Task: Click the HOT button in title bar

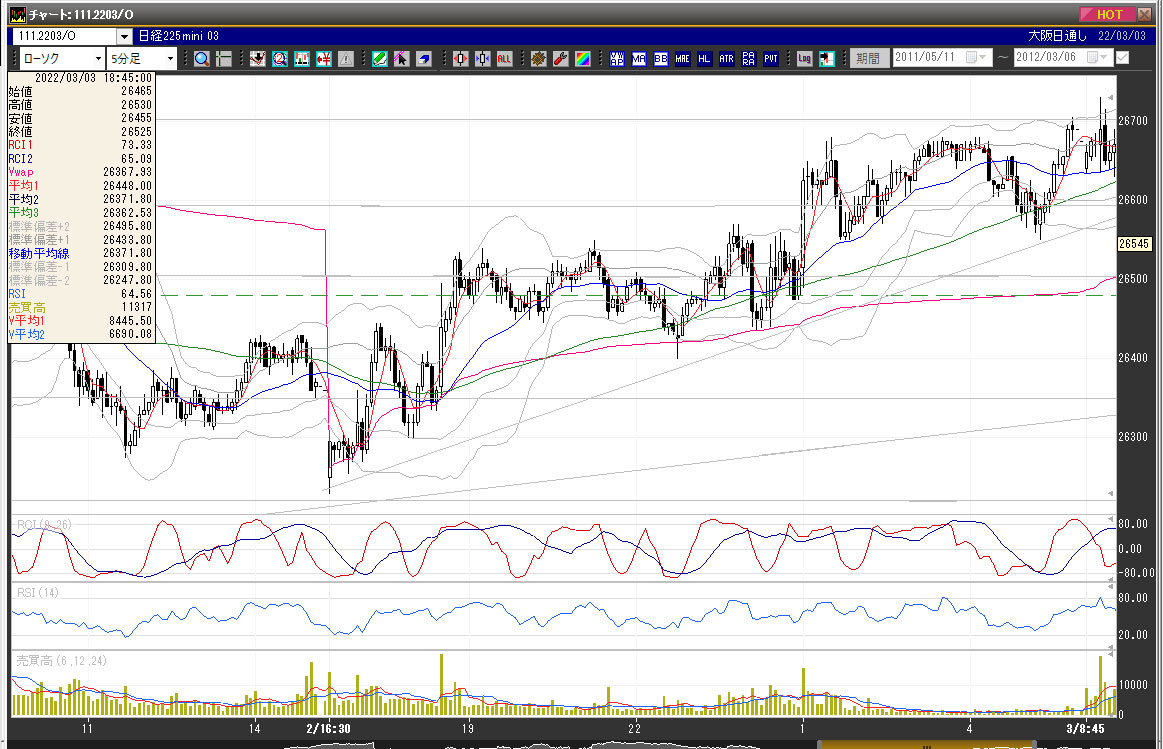Action: (1108, 14)
